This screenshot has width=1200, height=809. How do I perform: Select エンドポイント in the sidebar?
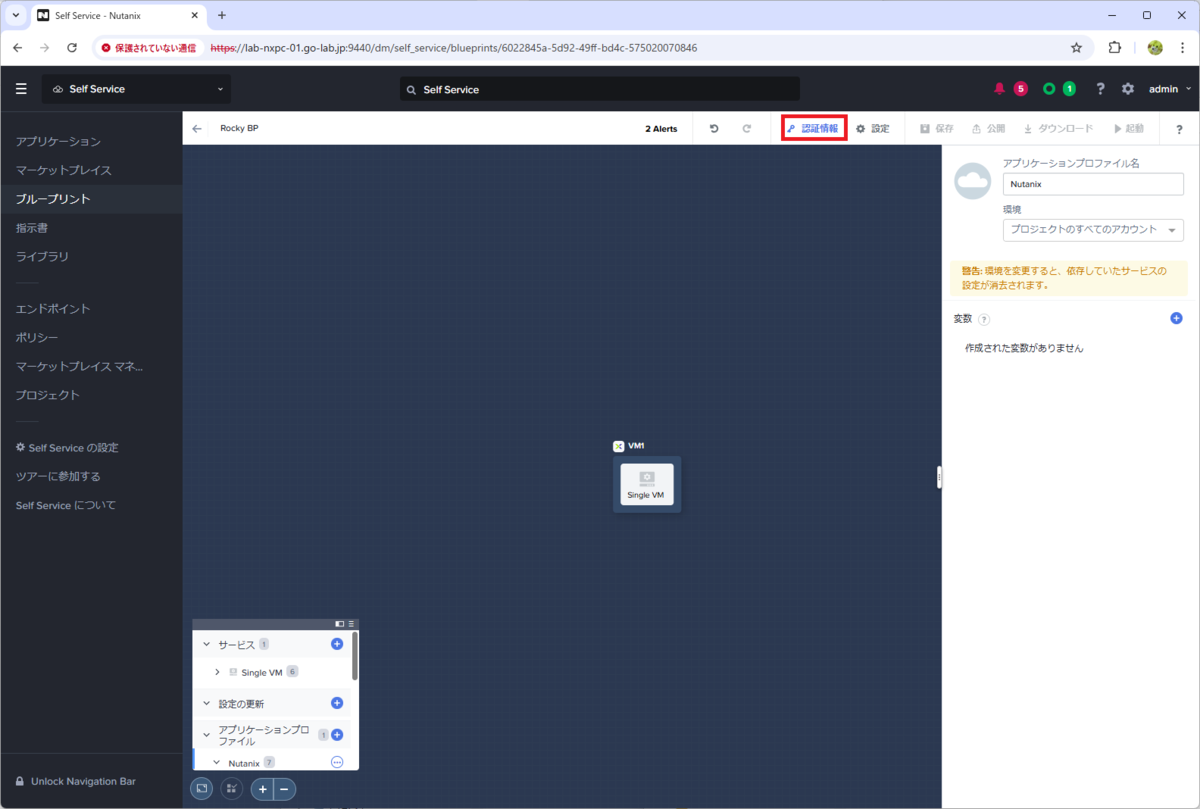click(x=53, y=309)
